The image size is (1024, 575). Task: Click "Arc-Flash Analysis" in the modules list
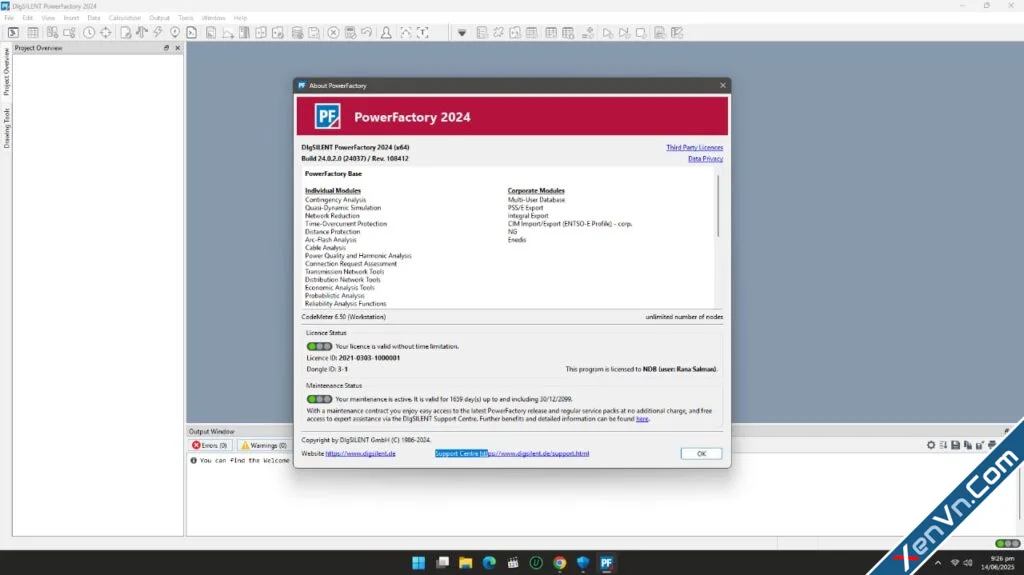tap(330, 240)
